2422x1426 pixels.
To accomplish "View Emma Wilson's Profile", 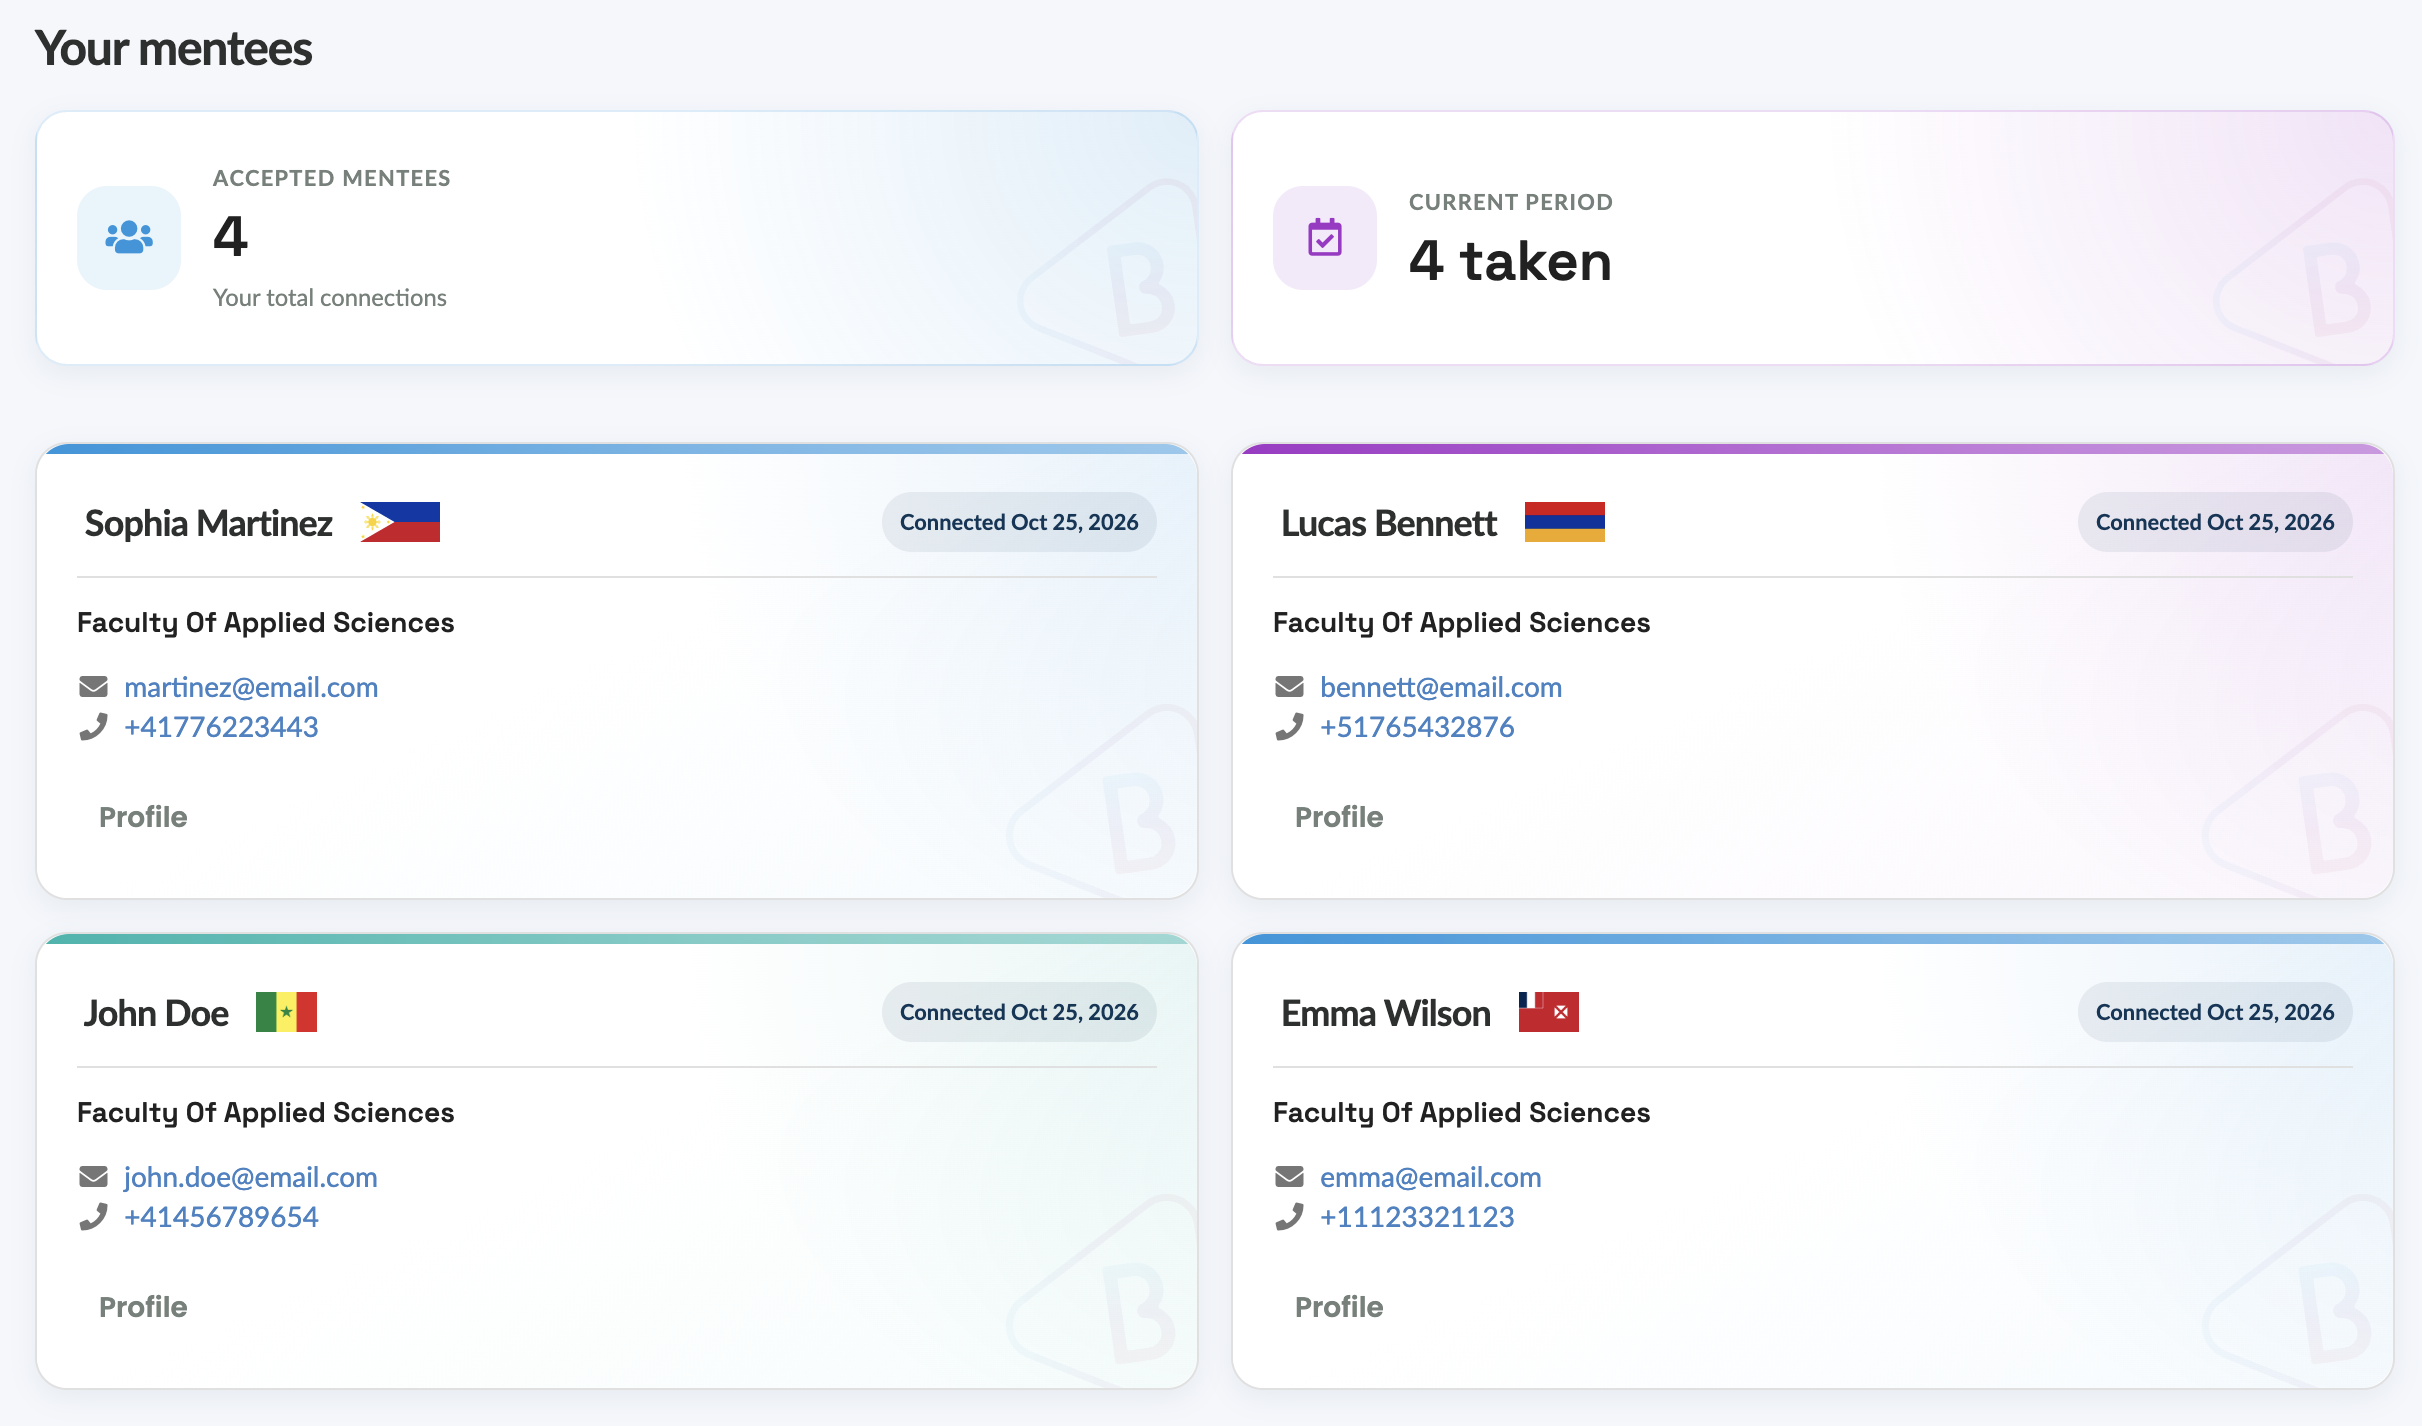I will [1339, 1307].
